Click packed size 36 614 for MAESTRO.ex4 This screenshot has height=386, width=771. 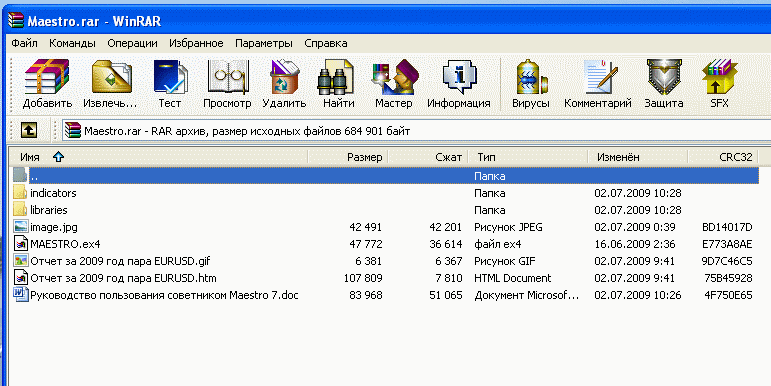[x=445, y=244]
